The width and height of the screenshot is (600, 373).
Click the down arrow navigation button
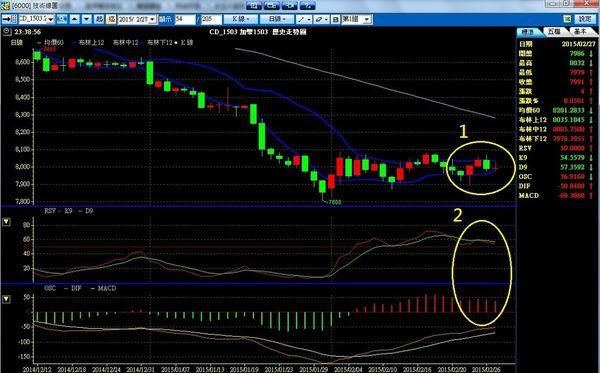(x=87, y=19)
